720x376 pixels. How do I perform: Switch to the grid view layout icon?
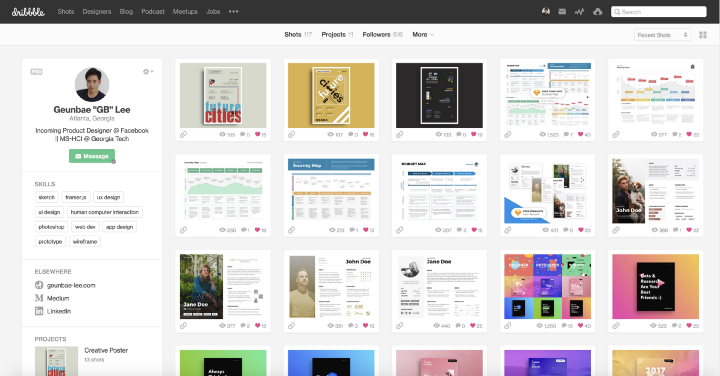tap(703, 35)
